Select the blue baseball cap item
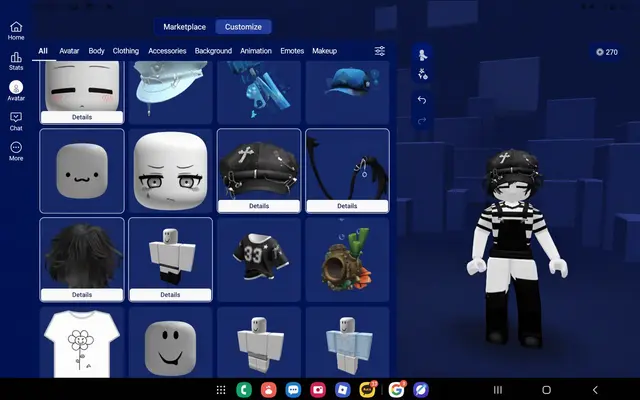Viewport: 640px width, 400px height. [347, 91]
